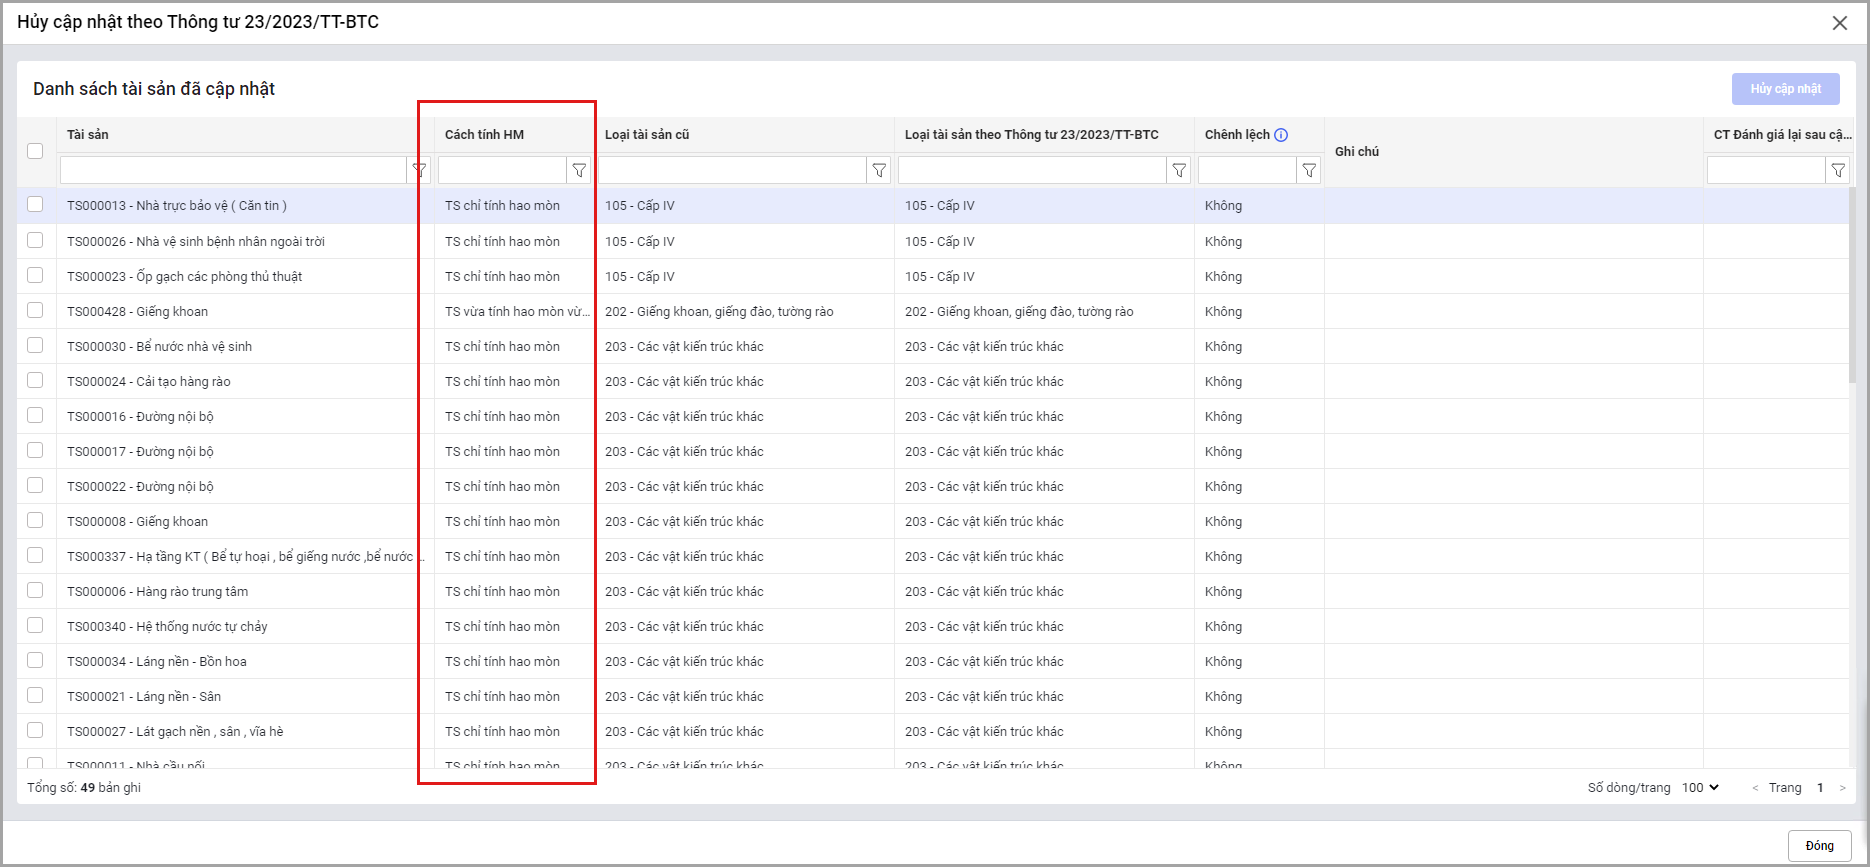Open filter icon for Loại tài sản cũ column
This screenshot has width=1870, height=867.
(x=879, y=171)
